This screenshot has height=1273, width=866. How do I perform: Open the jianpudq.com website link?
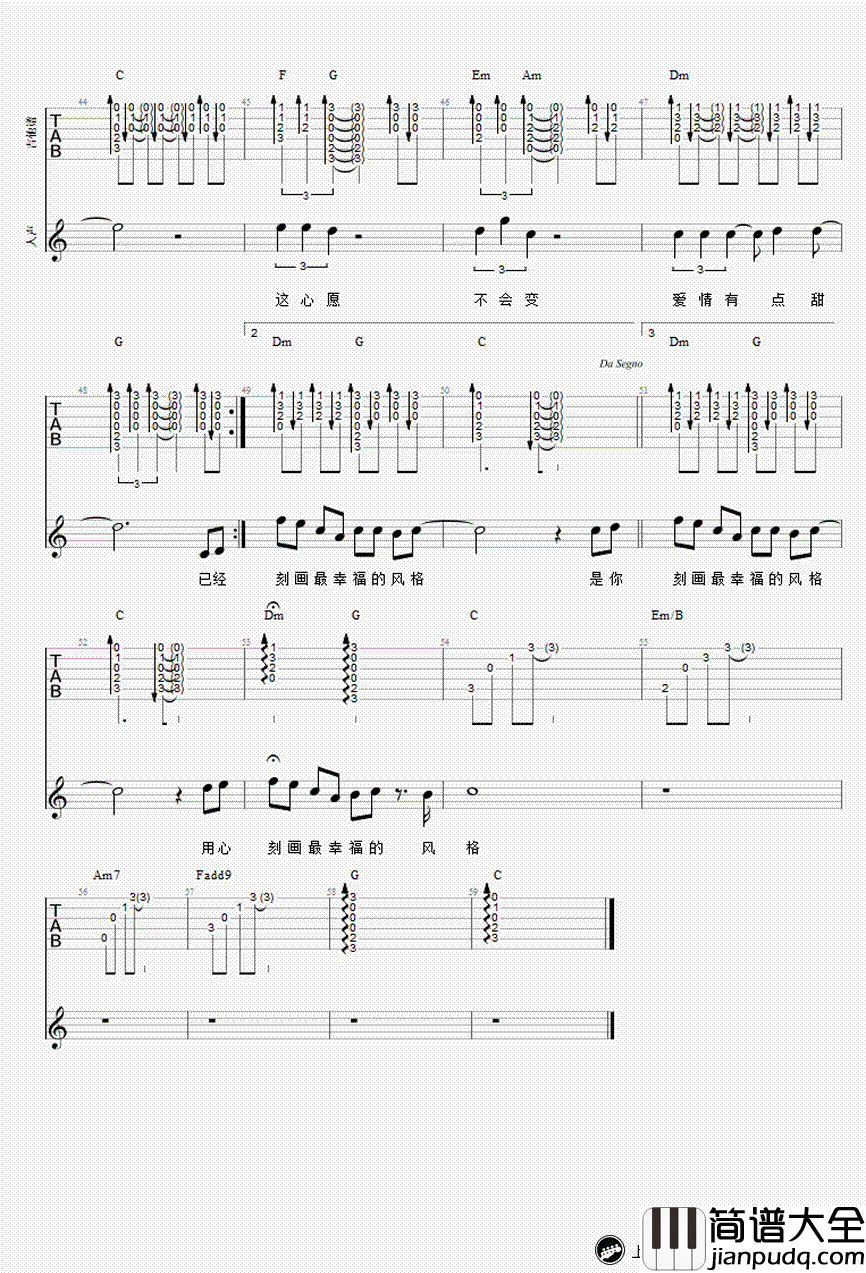(x=786, y=1255)
